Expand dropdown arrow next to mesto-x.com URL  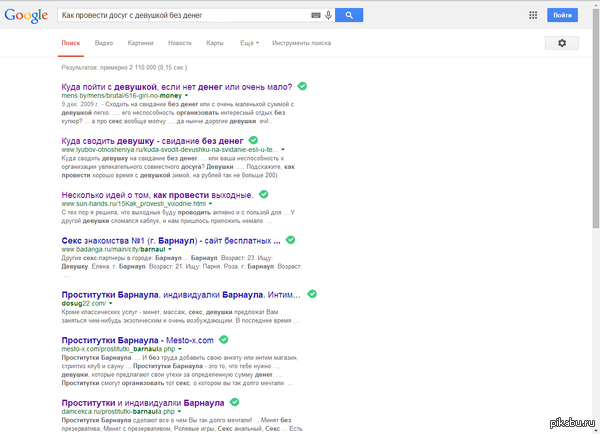tap(179, 349)
